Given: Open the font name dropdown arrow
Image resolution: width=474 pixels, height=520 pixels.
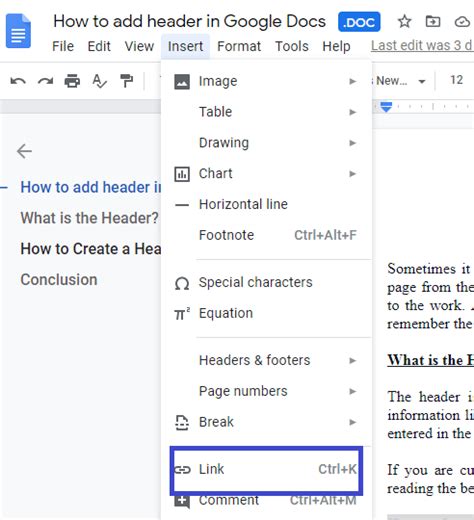Looking at the screenshot, I should pyautogui.click(x=422, y=81).
